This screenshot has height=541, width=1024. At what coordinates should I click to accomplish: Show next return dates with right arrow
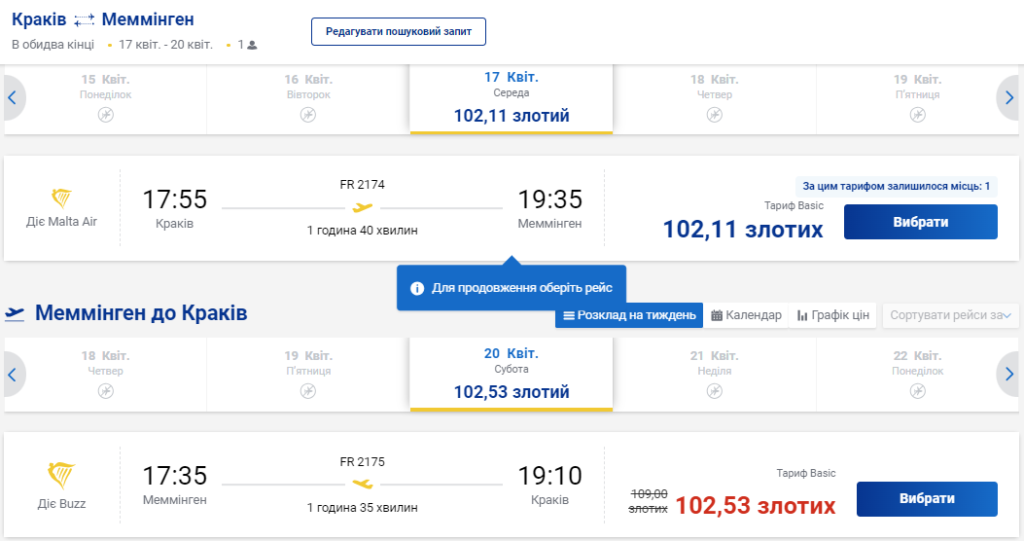point(1009,374)
